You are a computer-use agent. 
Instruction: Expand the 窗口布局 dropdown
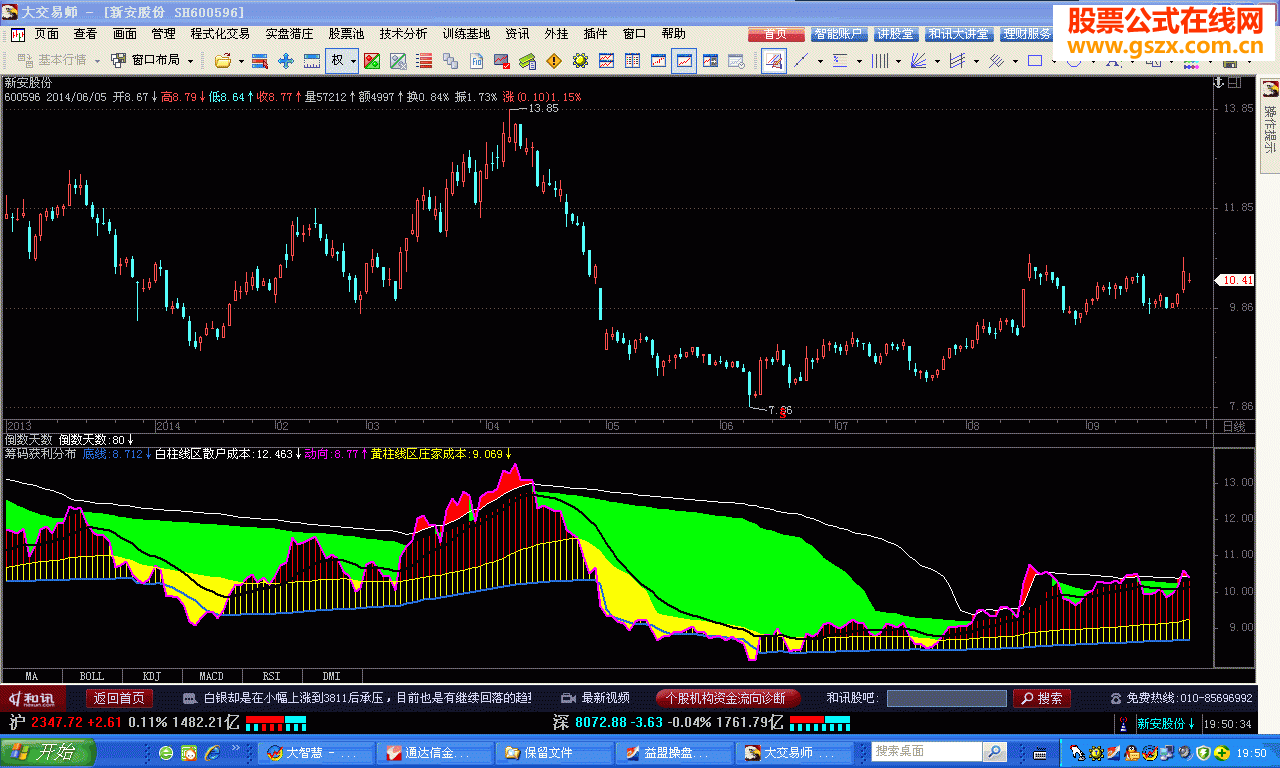(191, 60)
